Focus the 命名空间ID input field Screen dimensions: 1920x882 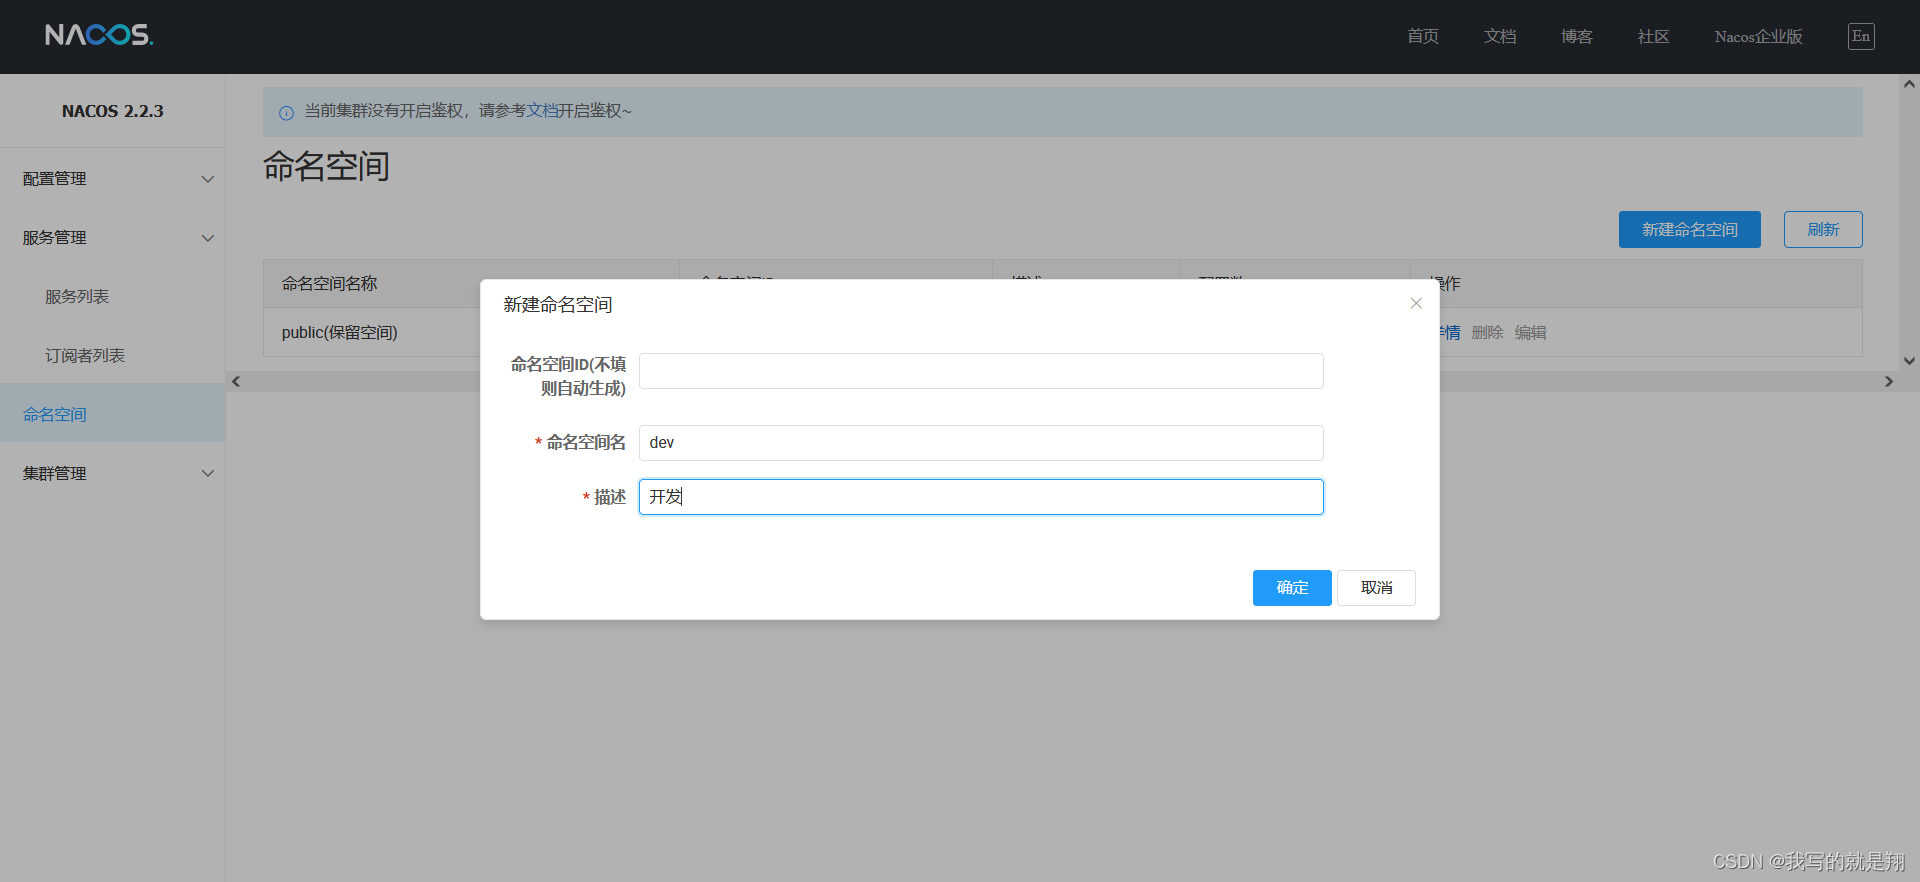pos(981,371)
